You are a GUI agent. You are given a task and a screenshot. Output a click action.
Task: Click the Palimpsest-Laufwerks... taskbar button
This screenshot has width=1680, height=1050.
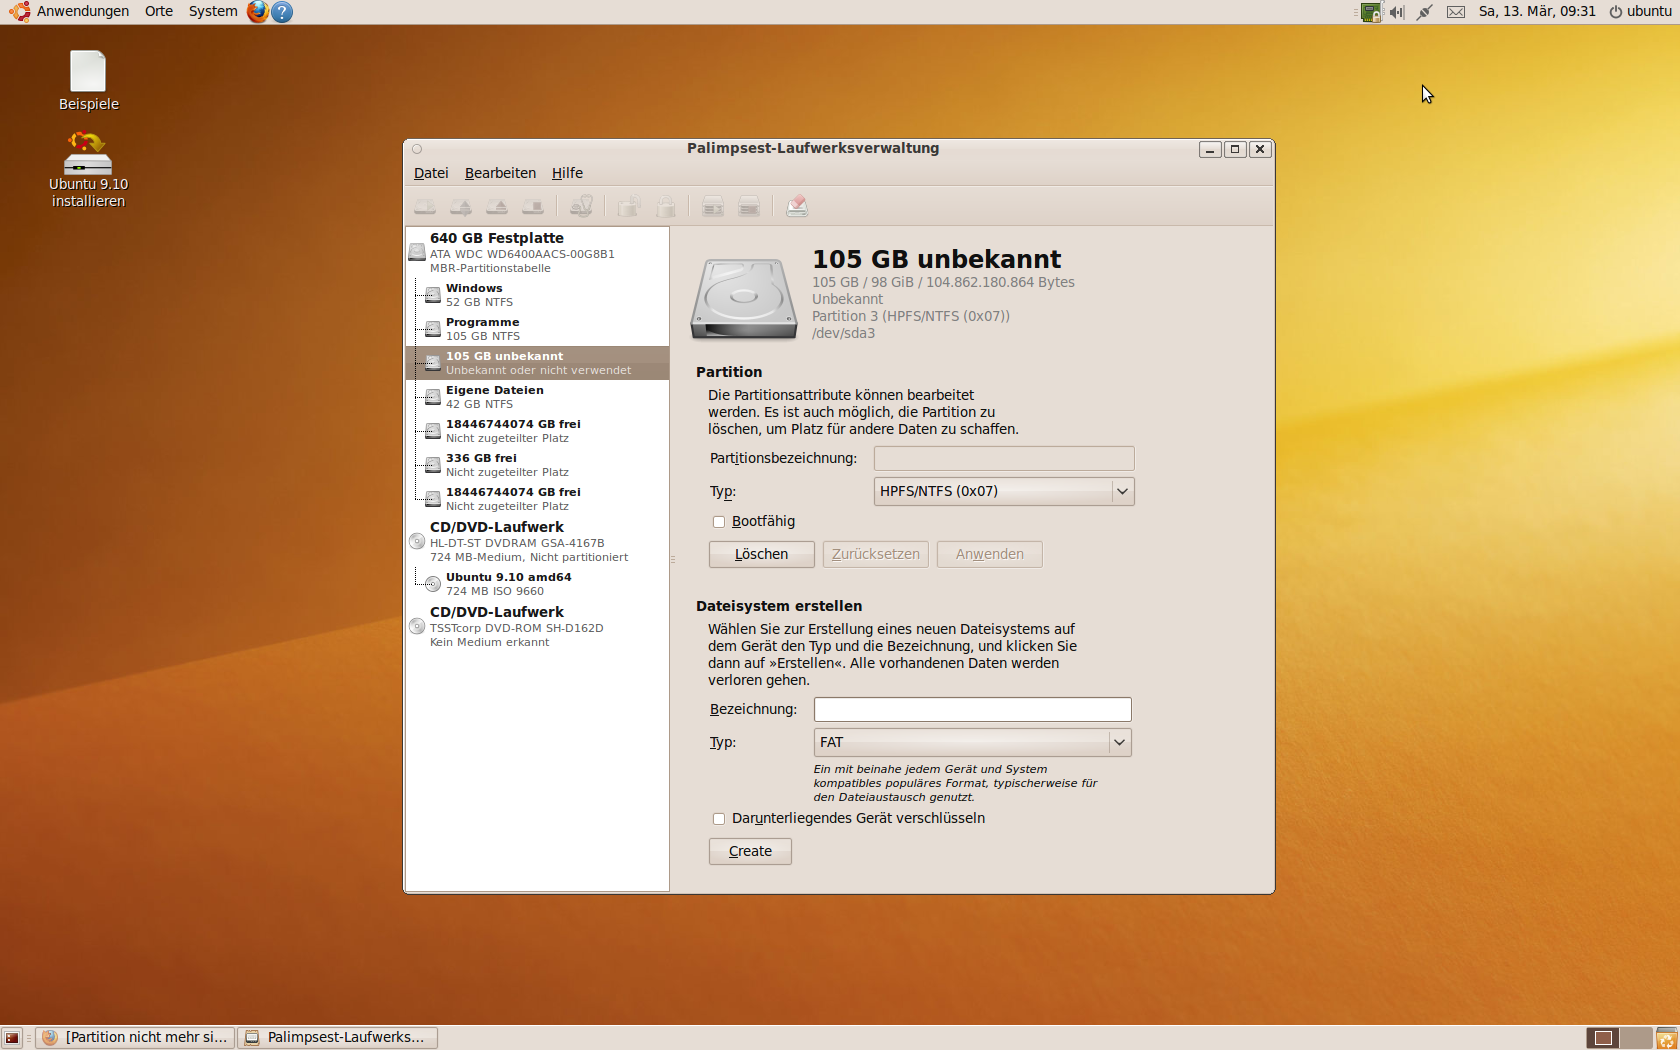coord(337,1038)
